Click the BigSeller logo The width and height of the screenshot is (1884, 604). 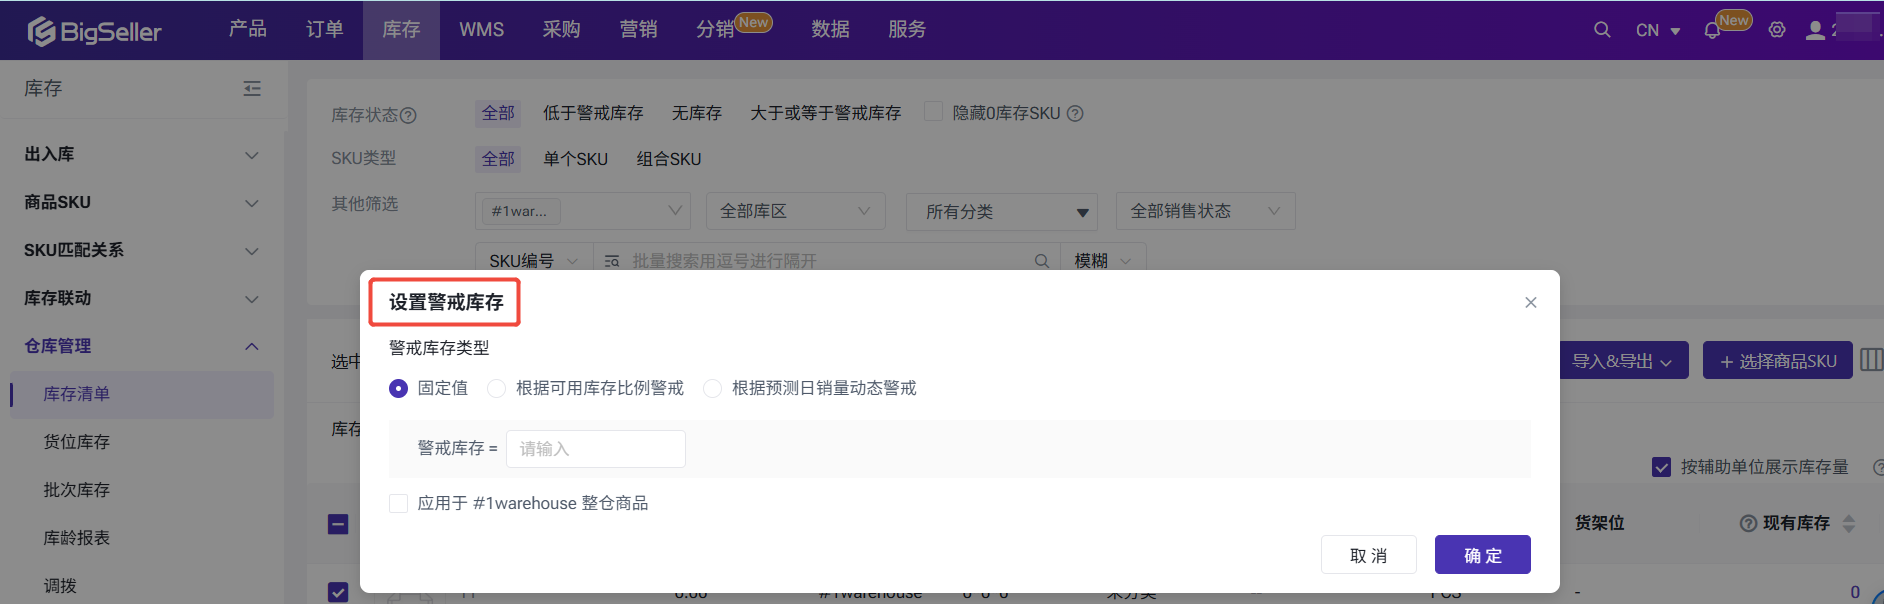click(x=95, y=31)
